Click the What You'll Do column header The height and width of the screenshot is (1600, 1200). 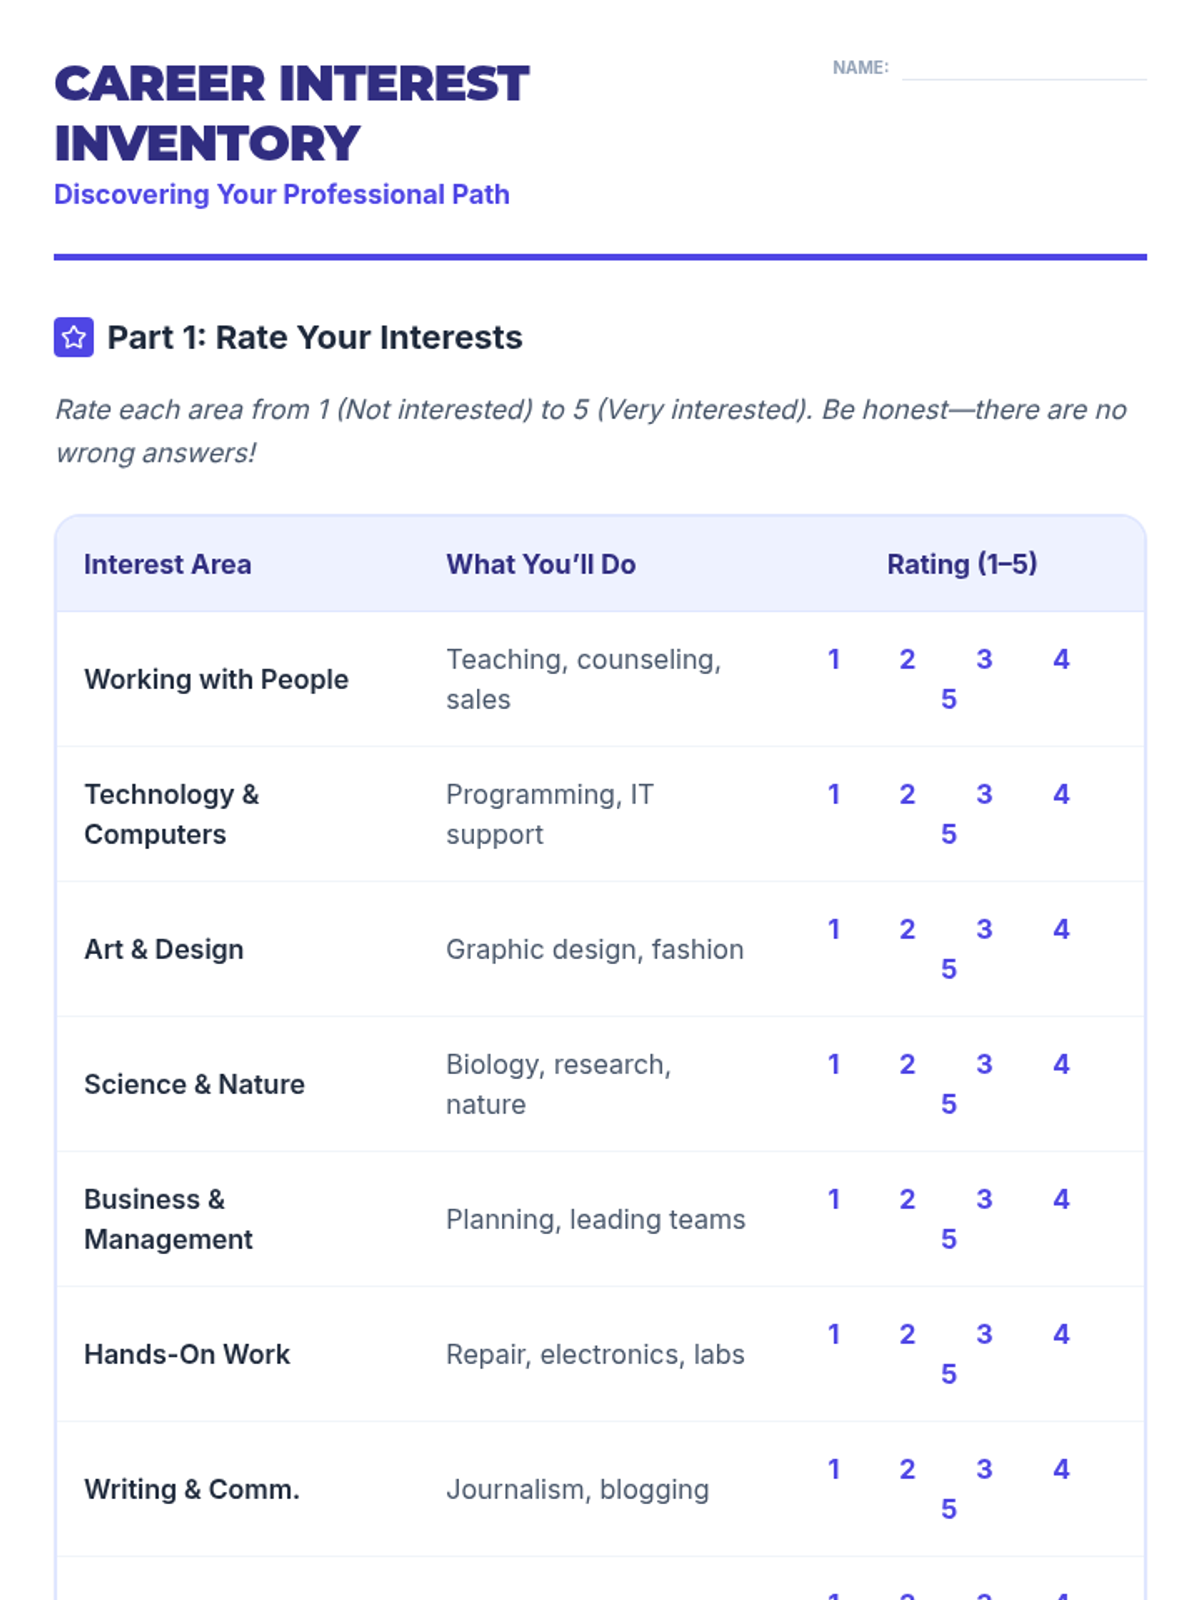(x=540, y=564)
